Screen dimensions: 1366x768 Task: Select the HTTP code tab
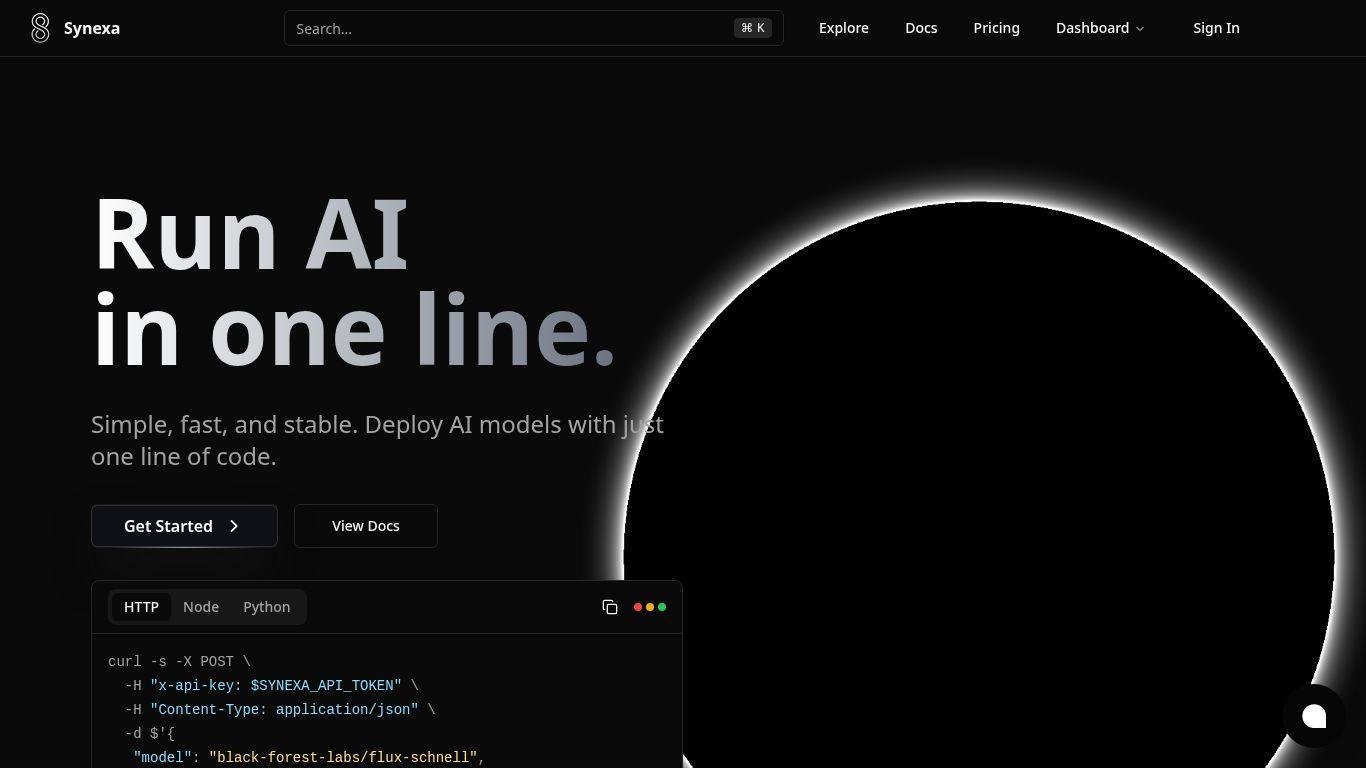pos(141,607)
